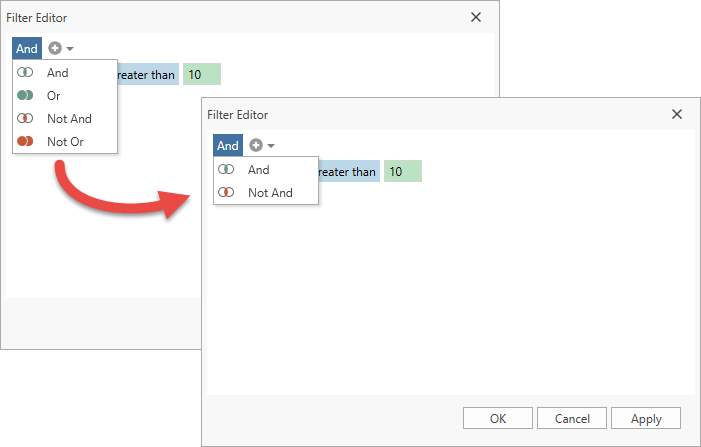
Task: Click the Not And icon in the left menu
Action: [26, 119]
